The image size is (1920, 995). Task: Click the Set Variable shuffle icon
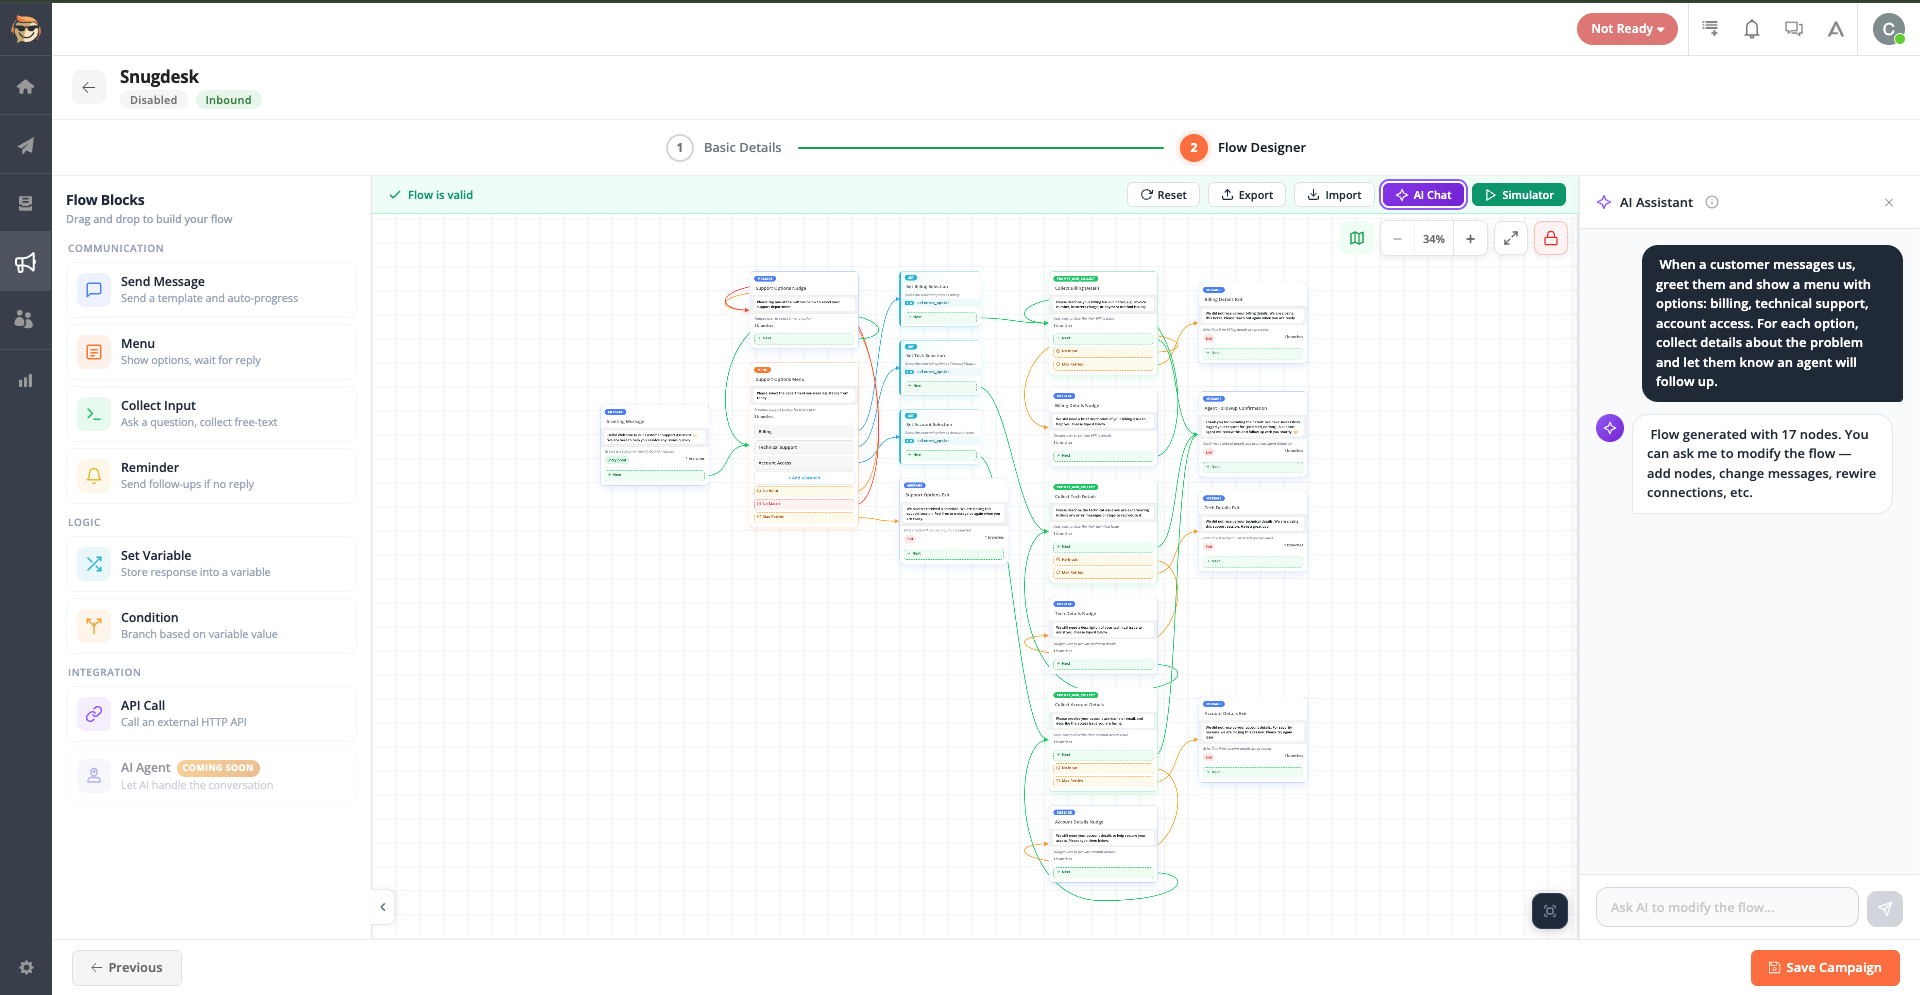[x=94, y=564]
